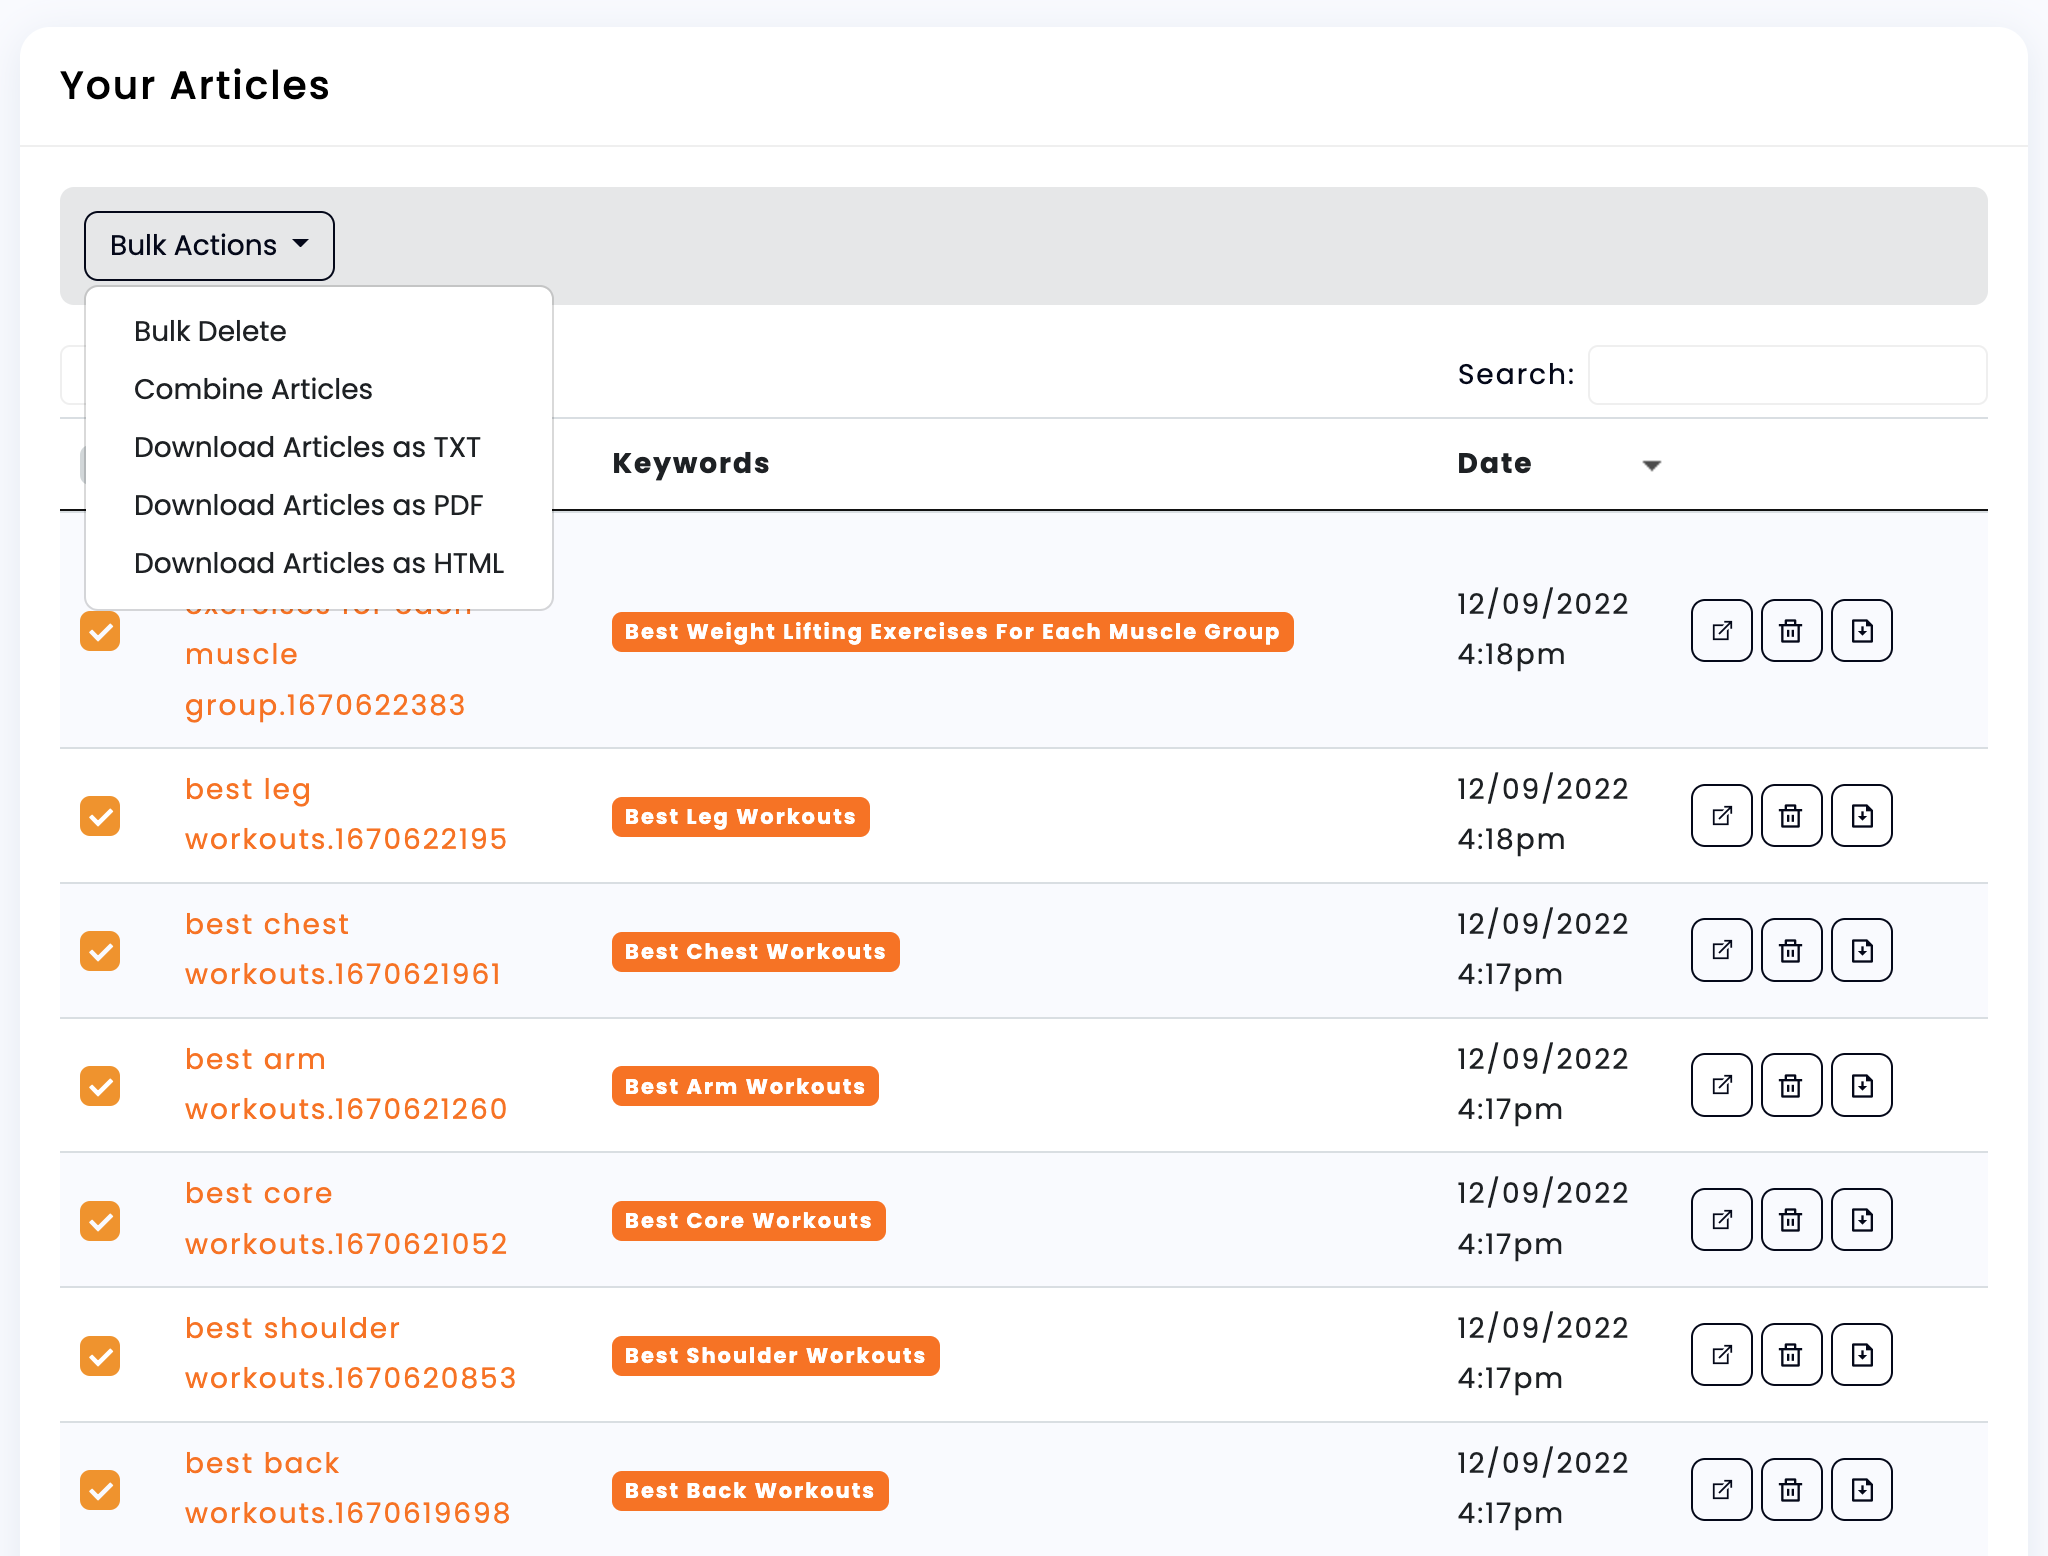Click the Best Weight Lifting Exercises keyword tag
The height and width of the screenshot is (1556, 2048).
[x=951, y=631]
